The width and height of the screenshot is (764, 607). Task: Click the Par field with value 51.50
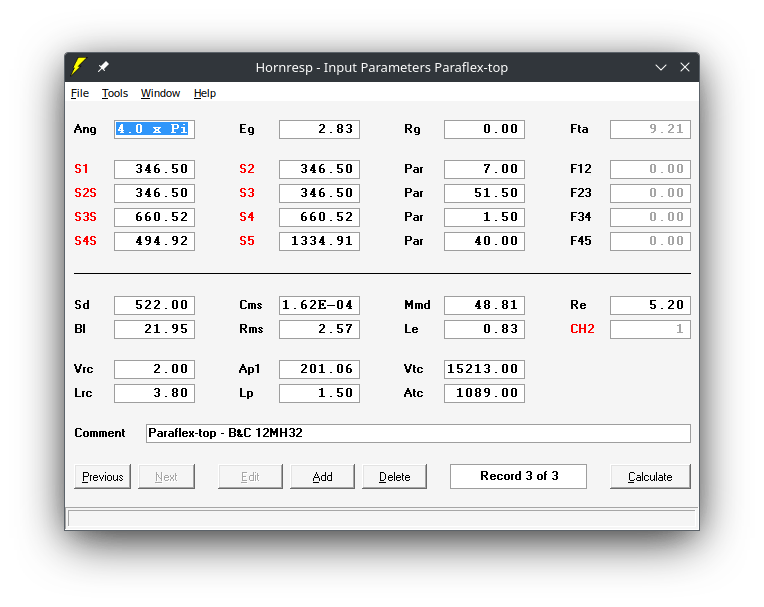pyautogui.click(x=484, y=193)
